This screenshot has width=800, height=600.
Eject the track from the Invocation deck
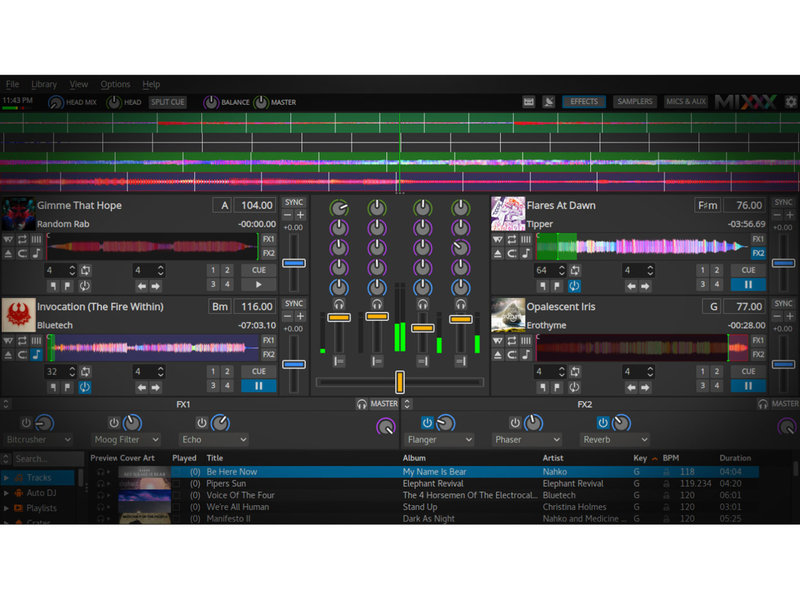[9, 354]
